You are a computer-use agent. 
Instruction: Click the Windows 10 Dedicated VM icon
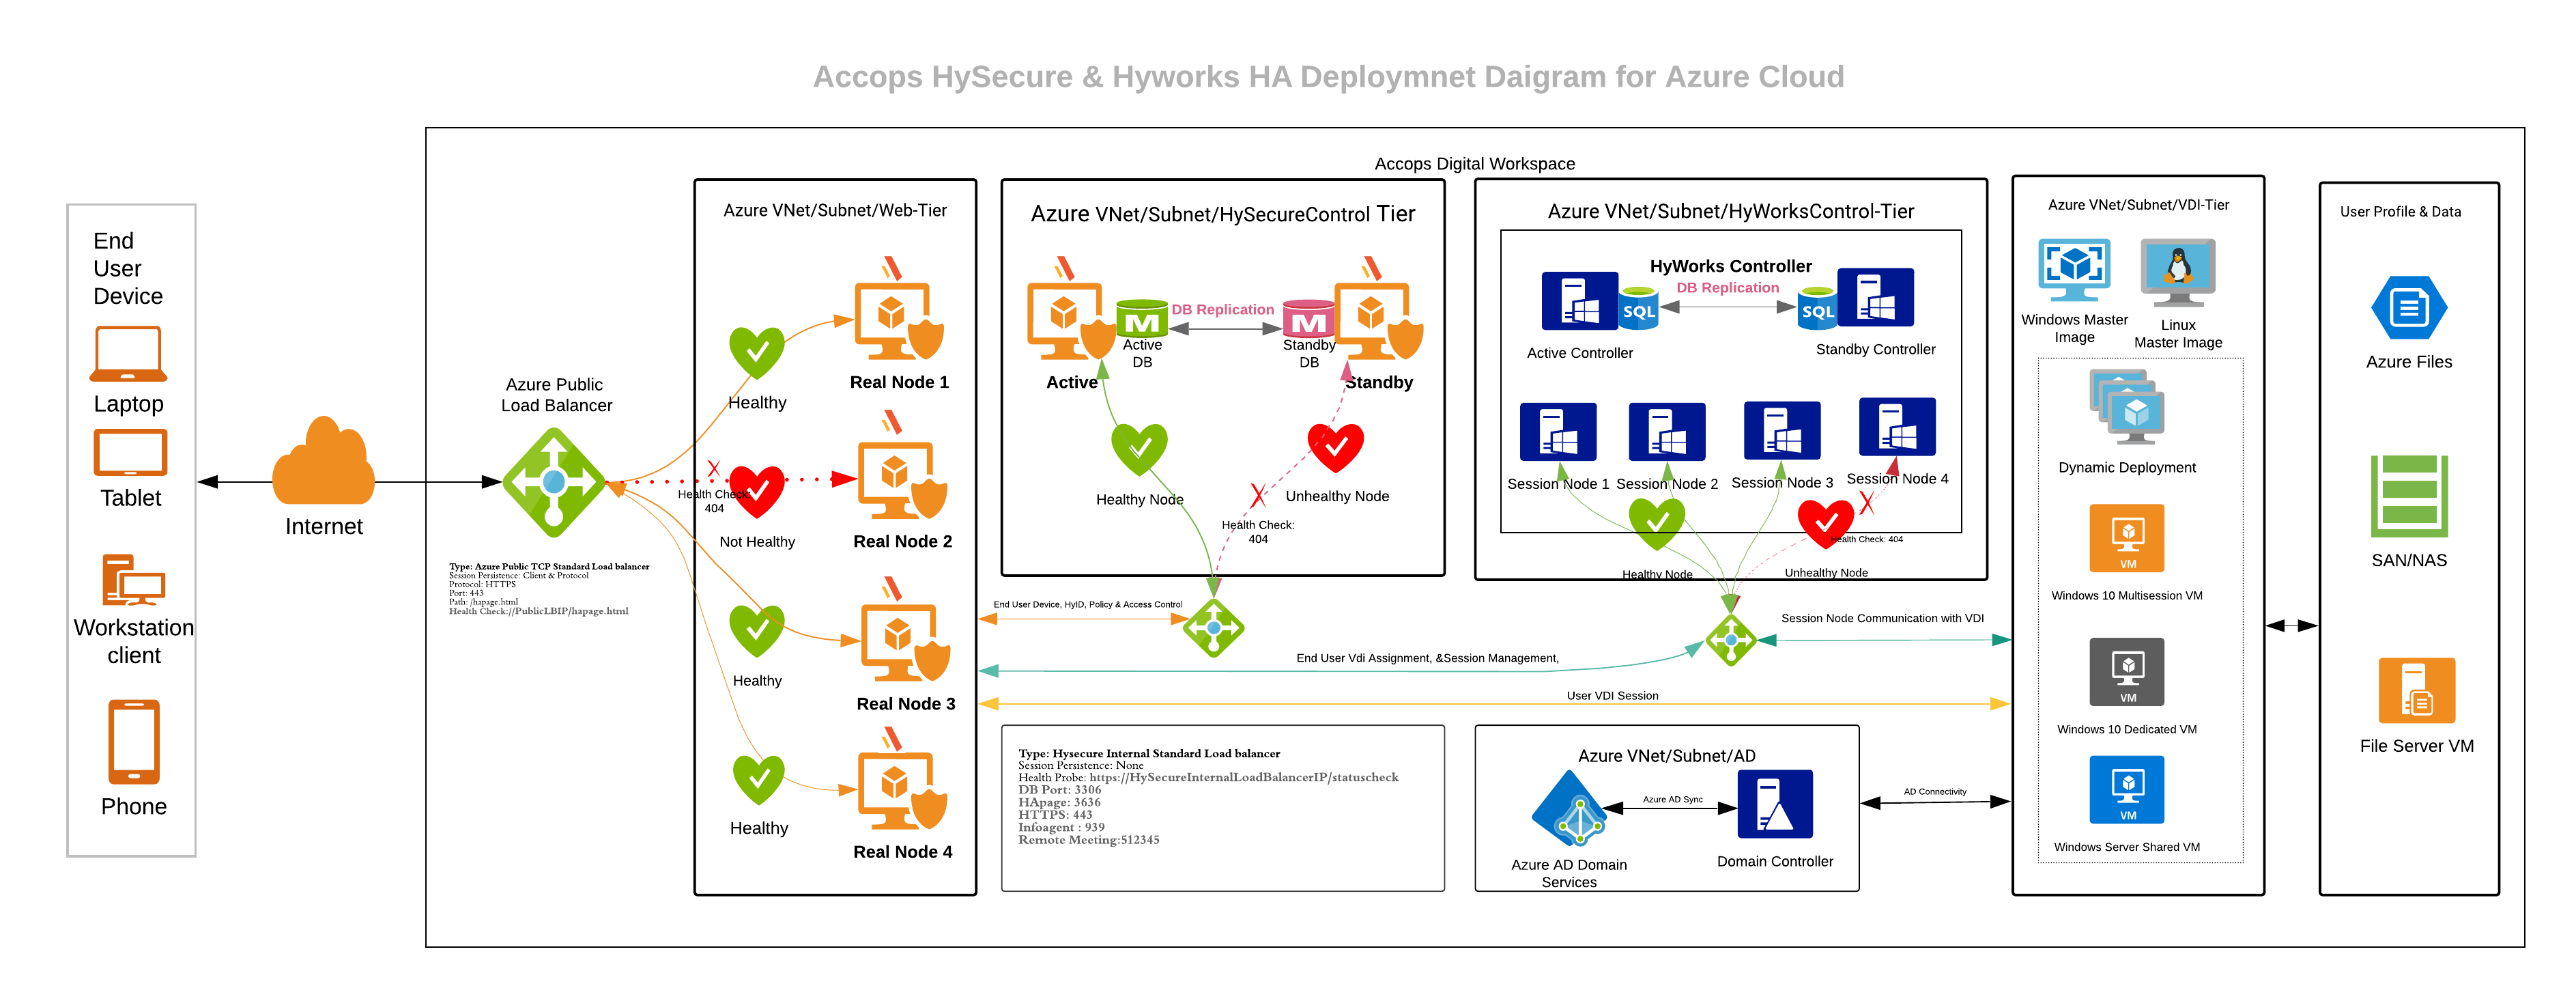tap(2127, 672)
